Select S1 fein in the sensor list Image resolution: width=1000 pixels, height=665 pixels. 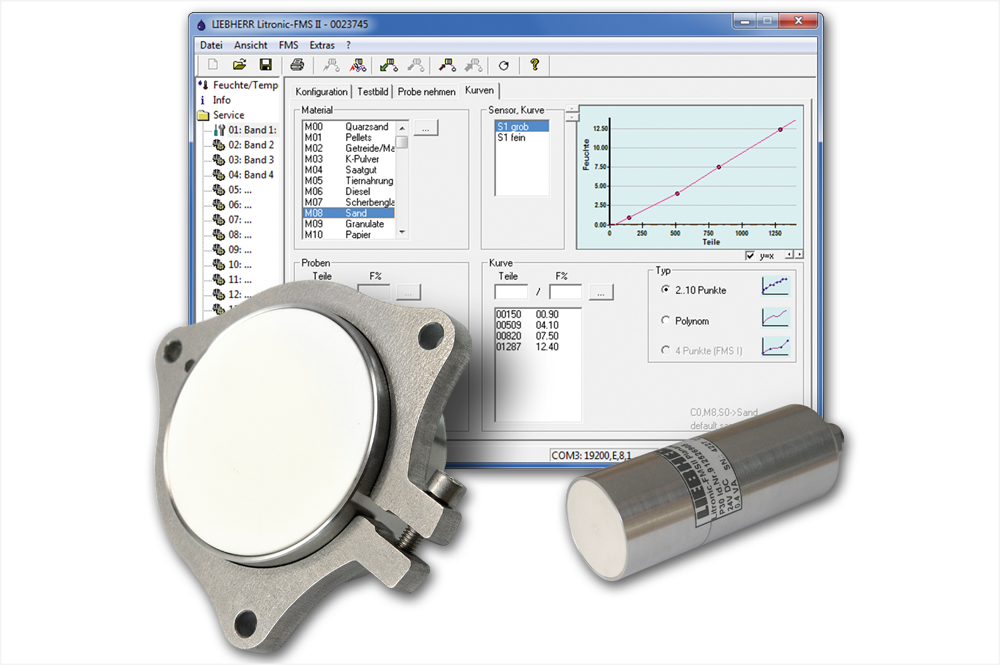coord(522,137)
